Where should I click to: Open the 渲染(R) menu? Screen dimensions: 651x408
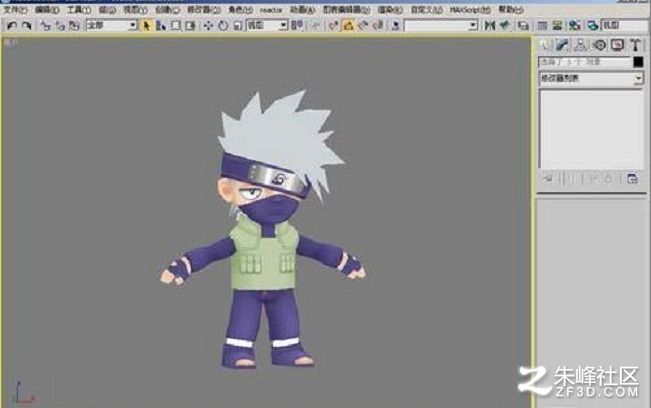pyautogui.click(x=390, y=9)
